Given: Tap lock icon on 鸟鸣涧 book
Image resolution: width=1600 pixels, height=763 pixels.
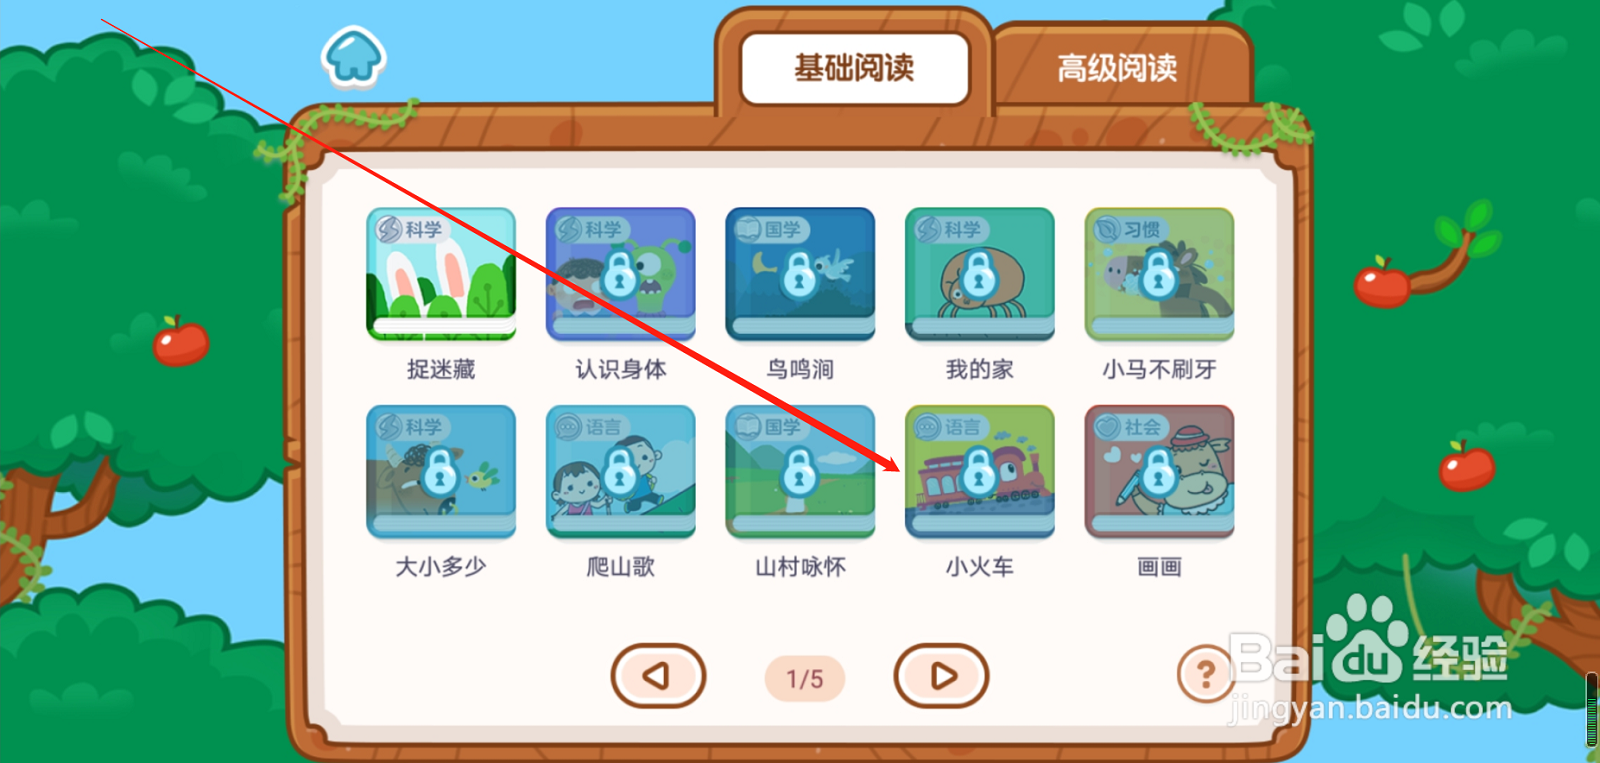Looking at the screenshot, I should pyautogui.click(x=799, y=273).
